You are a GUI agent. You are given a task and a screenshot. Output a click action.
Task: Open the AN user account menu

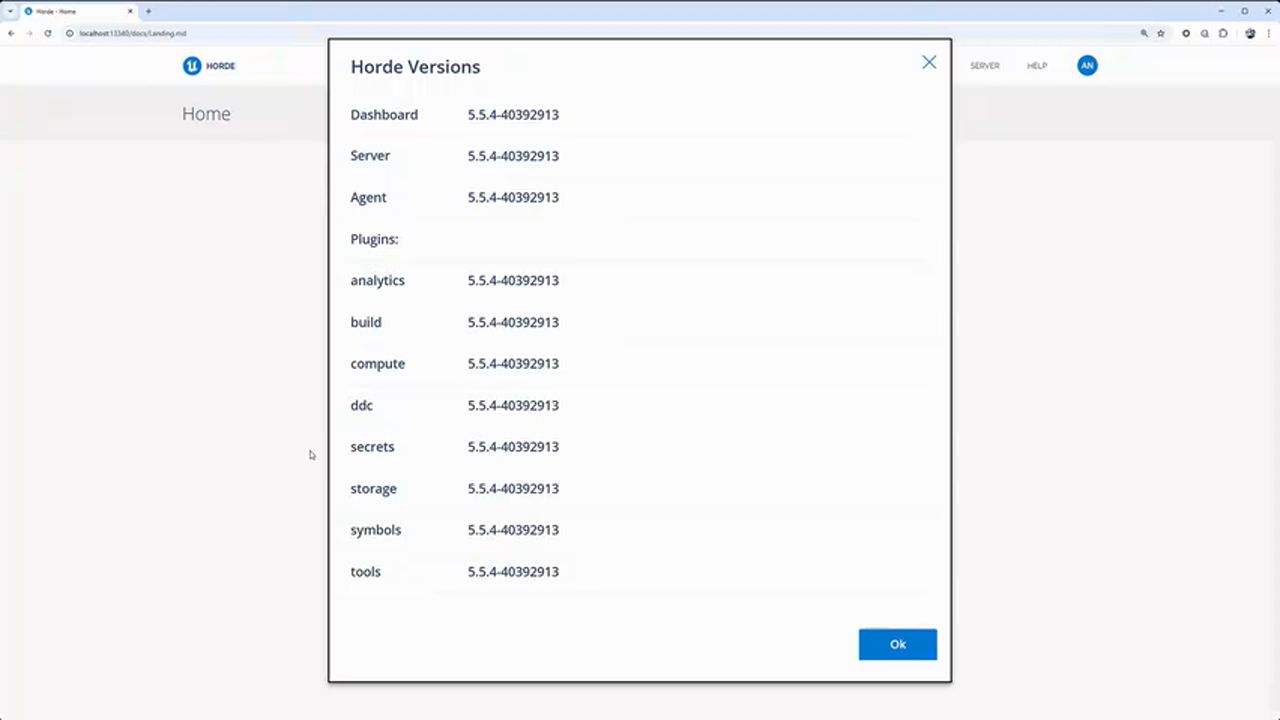(x=1087, y=65)
